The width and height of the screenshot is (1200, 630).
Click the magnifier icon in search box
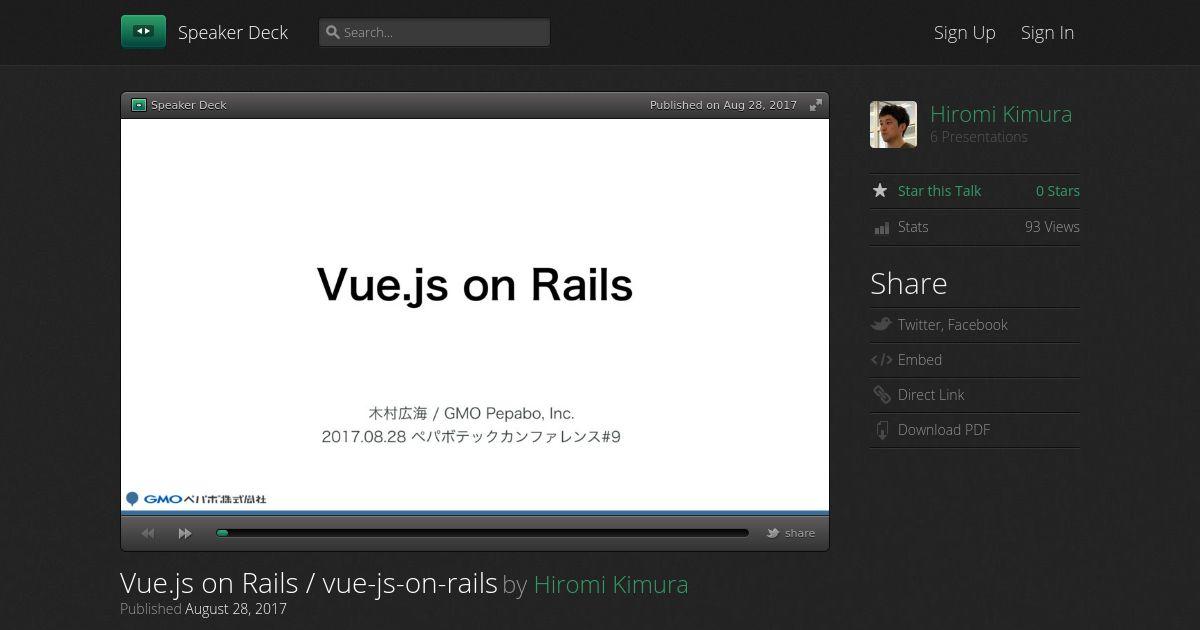333,32
